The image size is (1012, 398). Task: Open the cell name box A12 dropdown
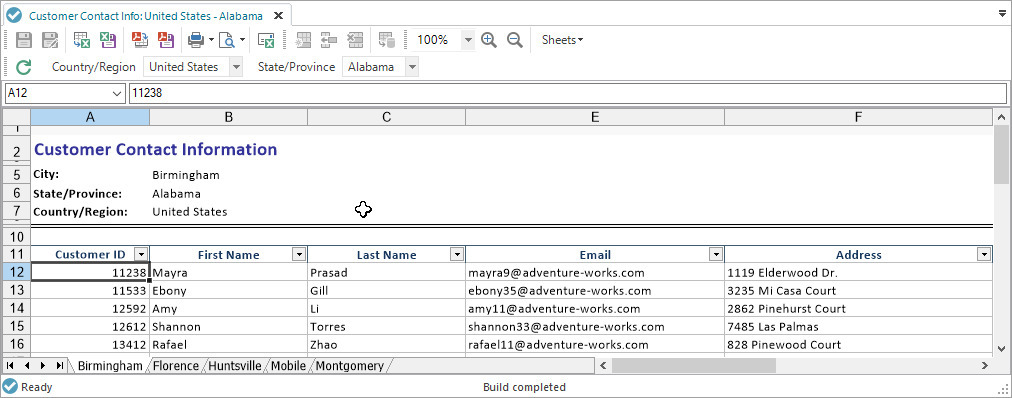pos(117,94)
